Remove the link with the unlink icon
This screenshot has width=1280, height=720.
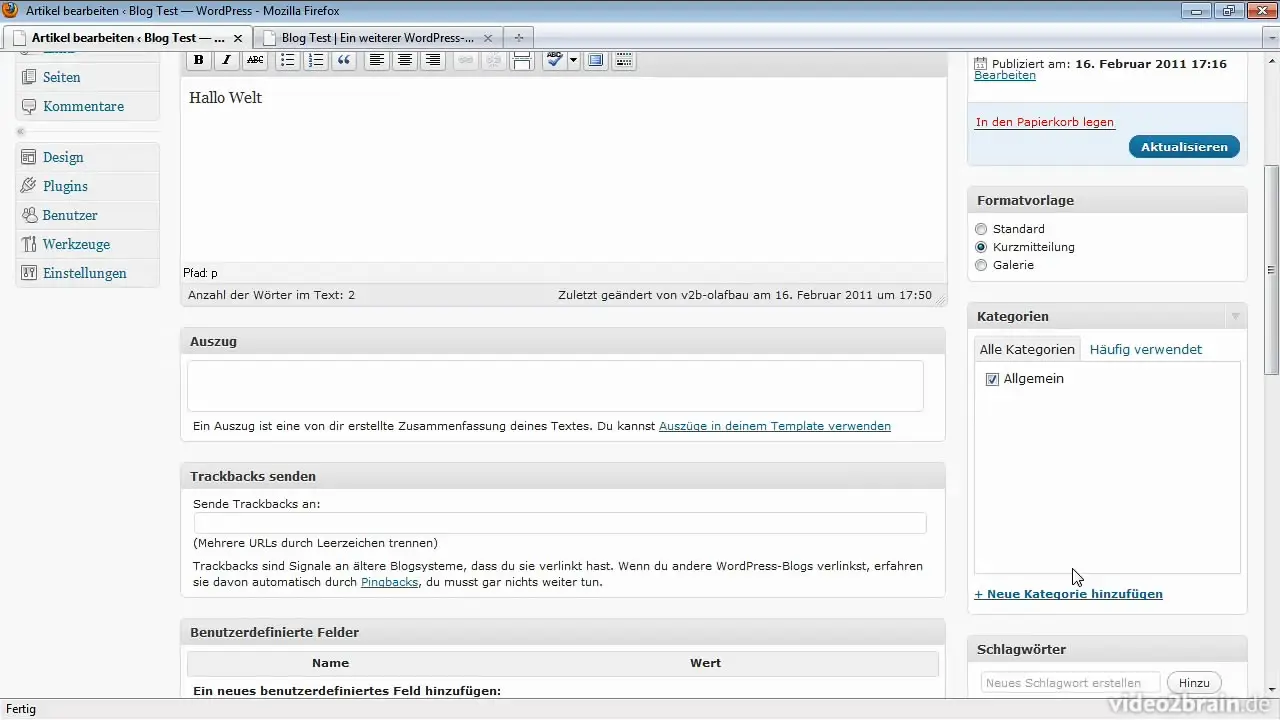493,60
